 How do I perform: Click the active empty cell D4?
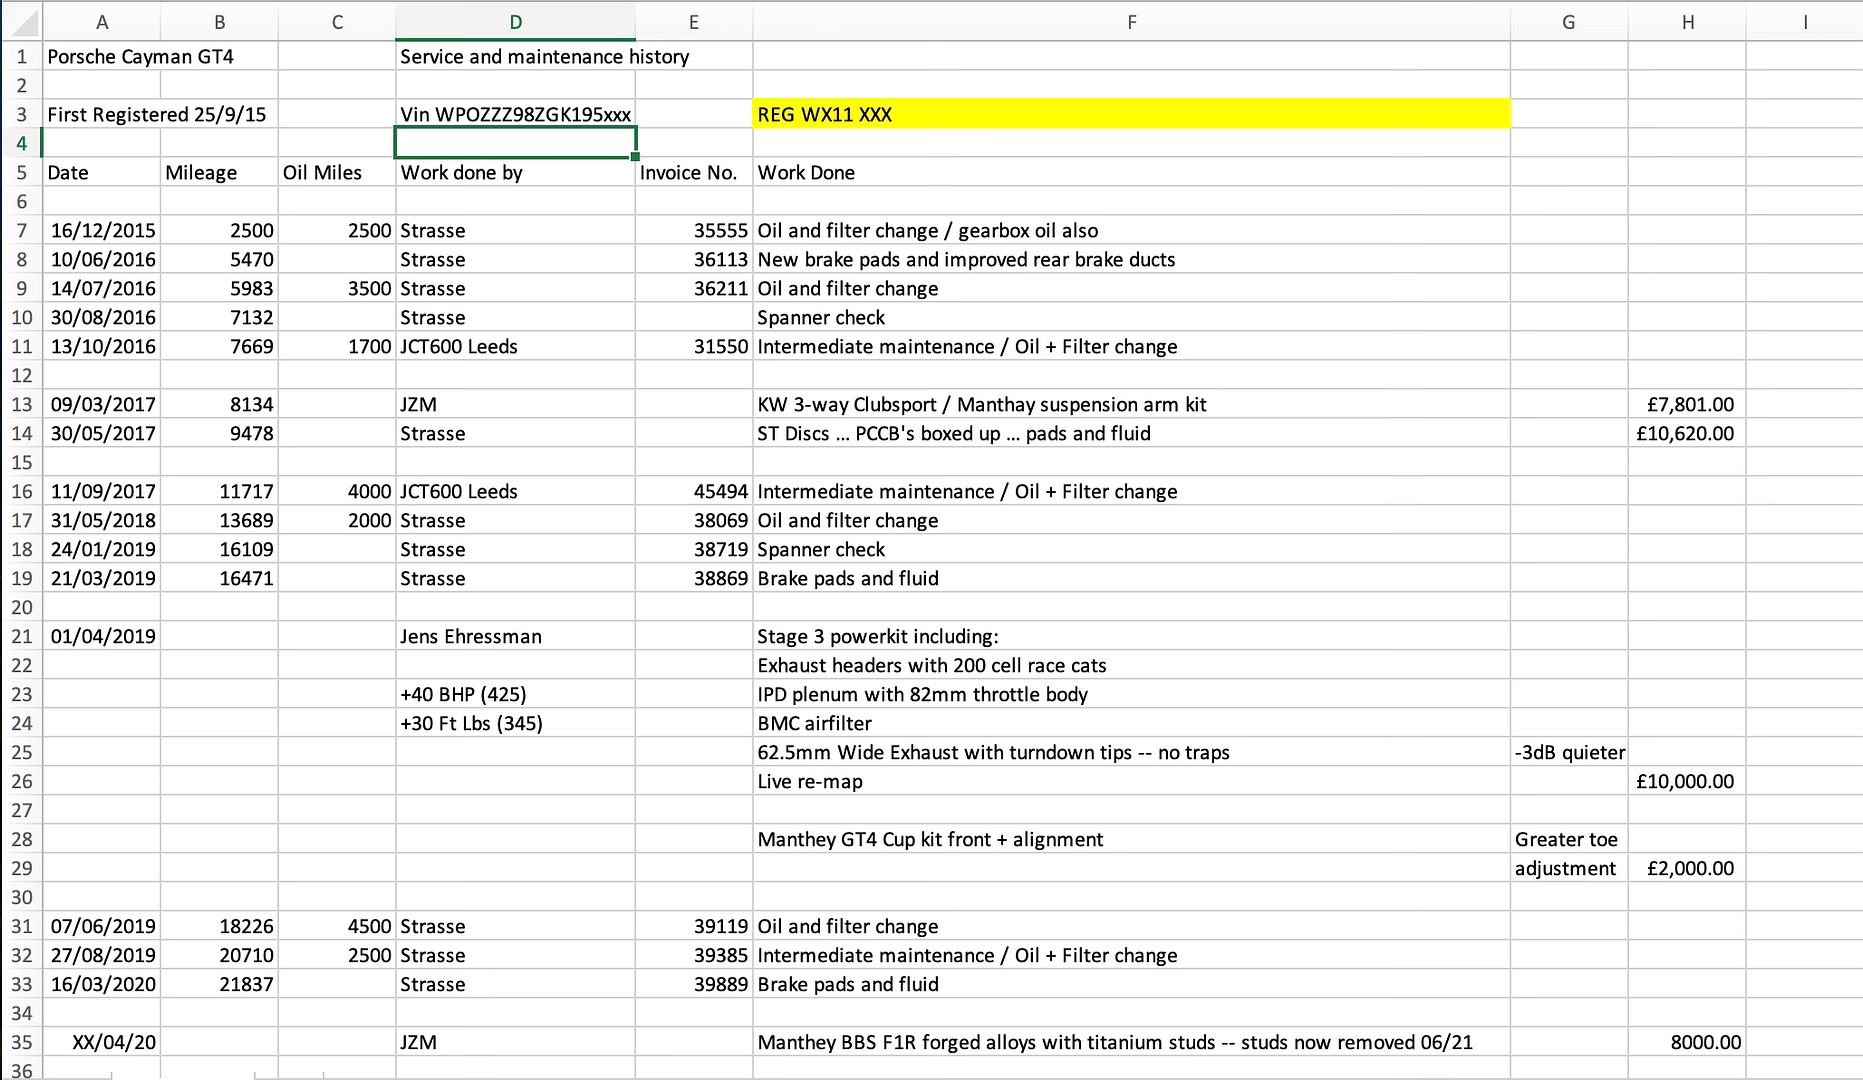pyautogui.click(x=515, y=143)
